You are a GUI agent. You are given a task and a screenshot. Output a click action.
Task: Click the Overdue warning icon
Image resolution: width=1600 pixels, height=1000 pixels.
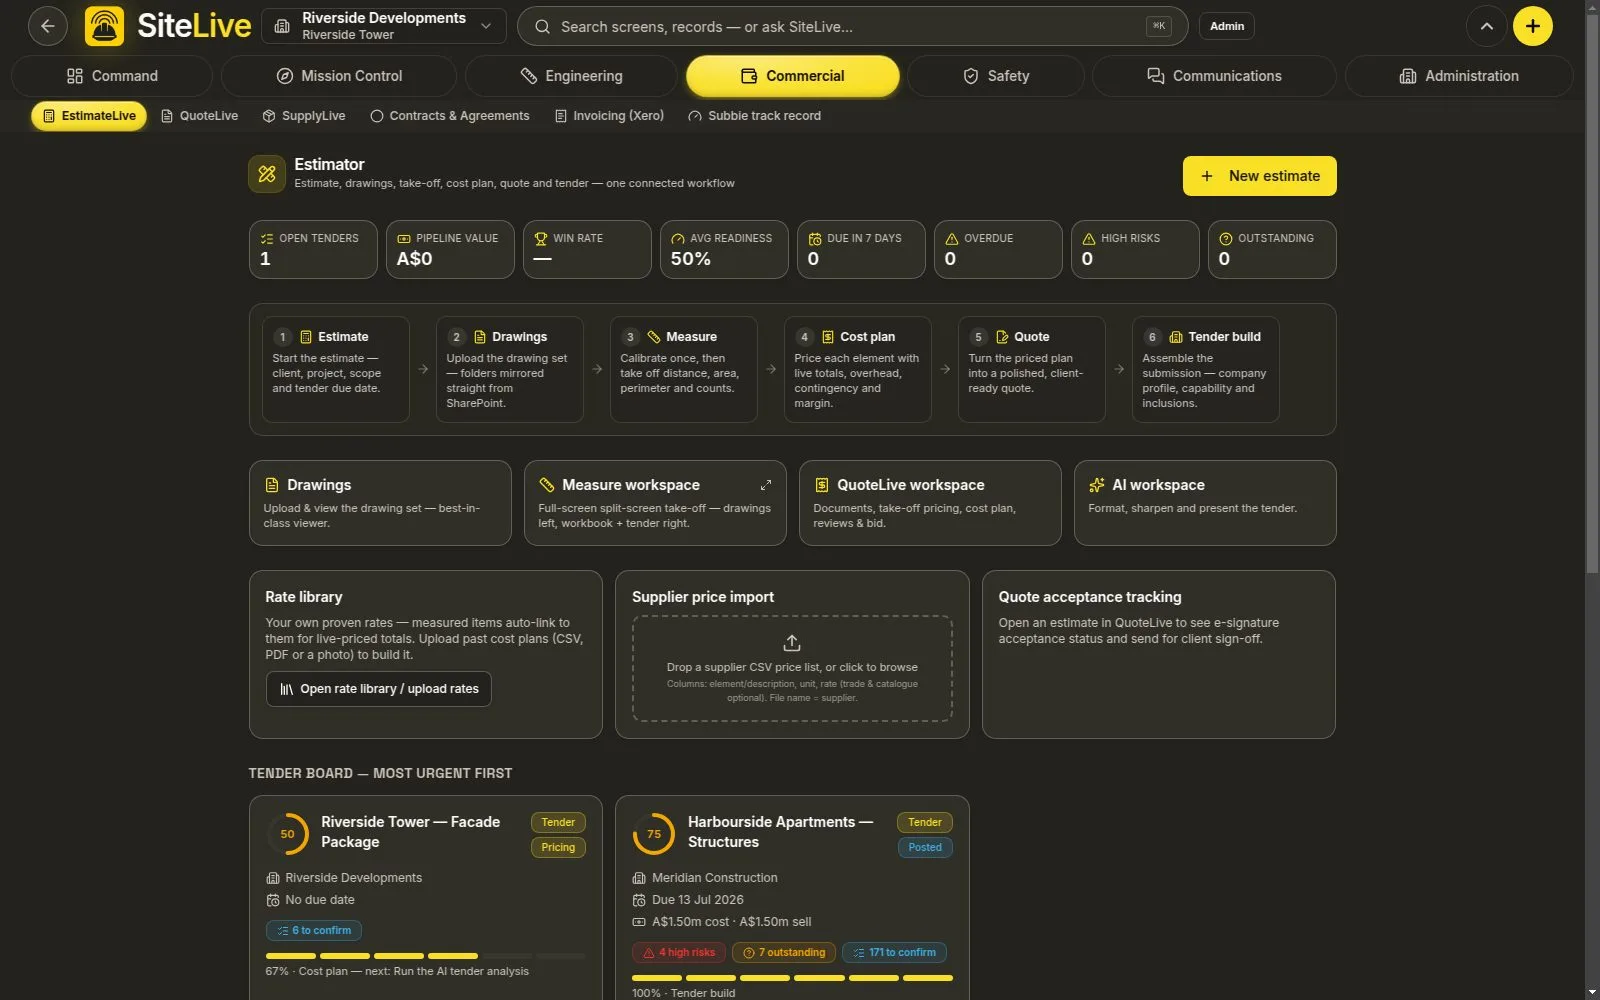coord(952,239)
